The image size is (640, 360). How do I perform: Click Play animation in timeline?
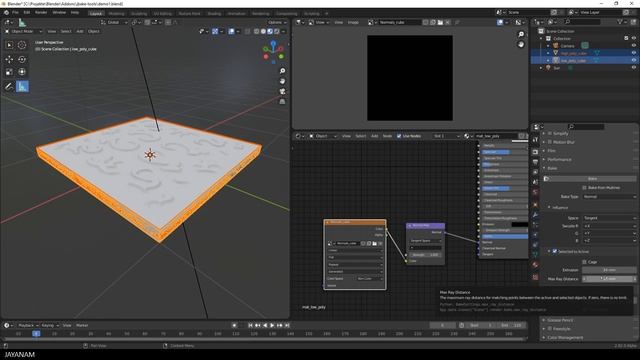(x=272, y=325)
